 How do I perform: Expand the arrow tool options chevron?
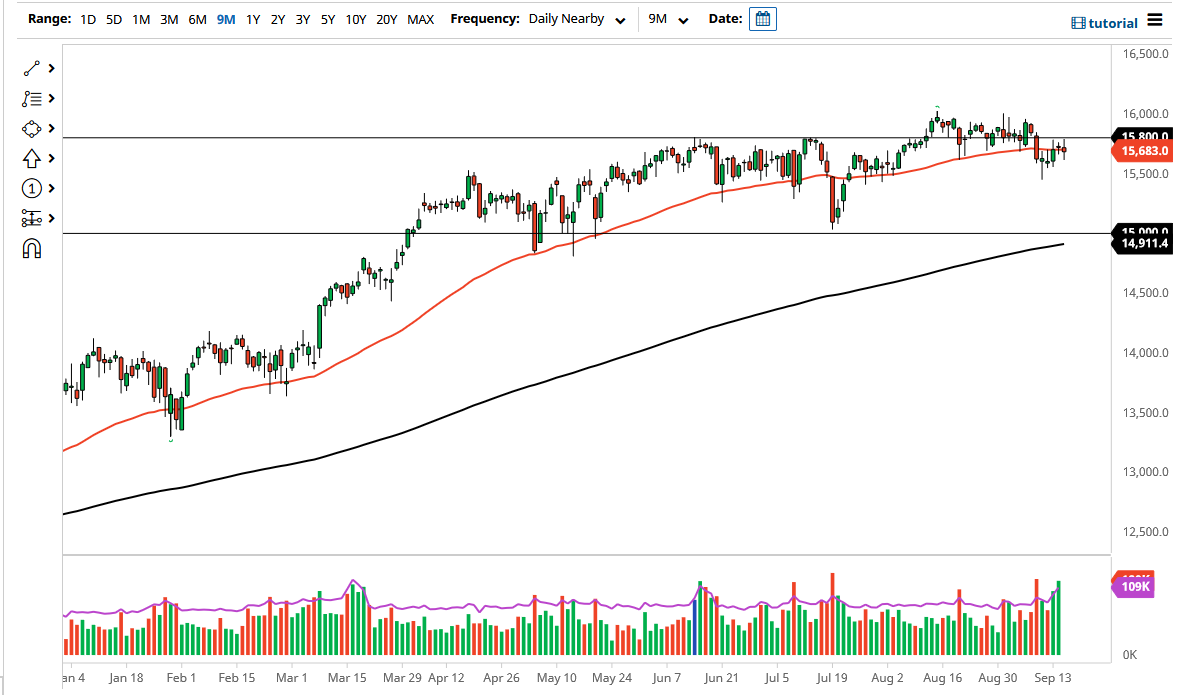(50, 158)
